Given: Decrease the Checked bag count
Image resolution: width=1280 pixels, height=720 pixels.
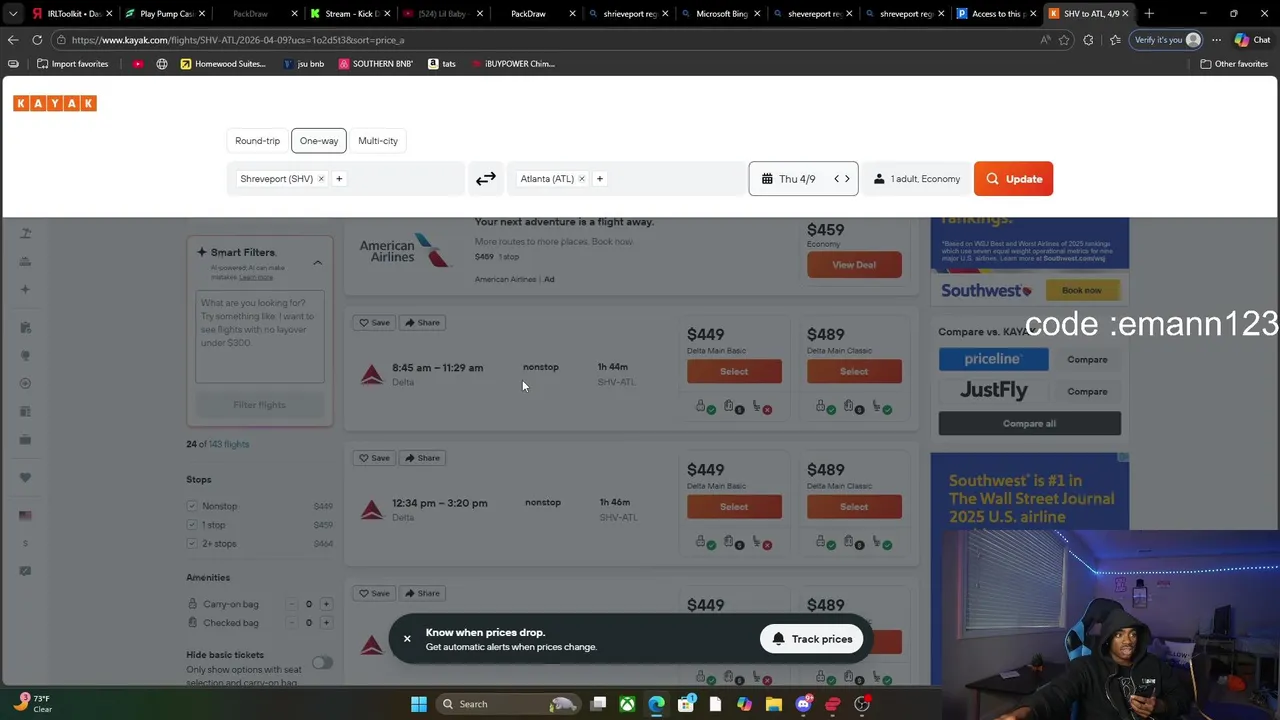Looking at the screenshot, I should (x=292, y=623).
